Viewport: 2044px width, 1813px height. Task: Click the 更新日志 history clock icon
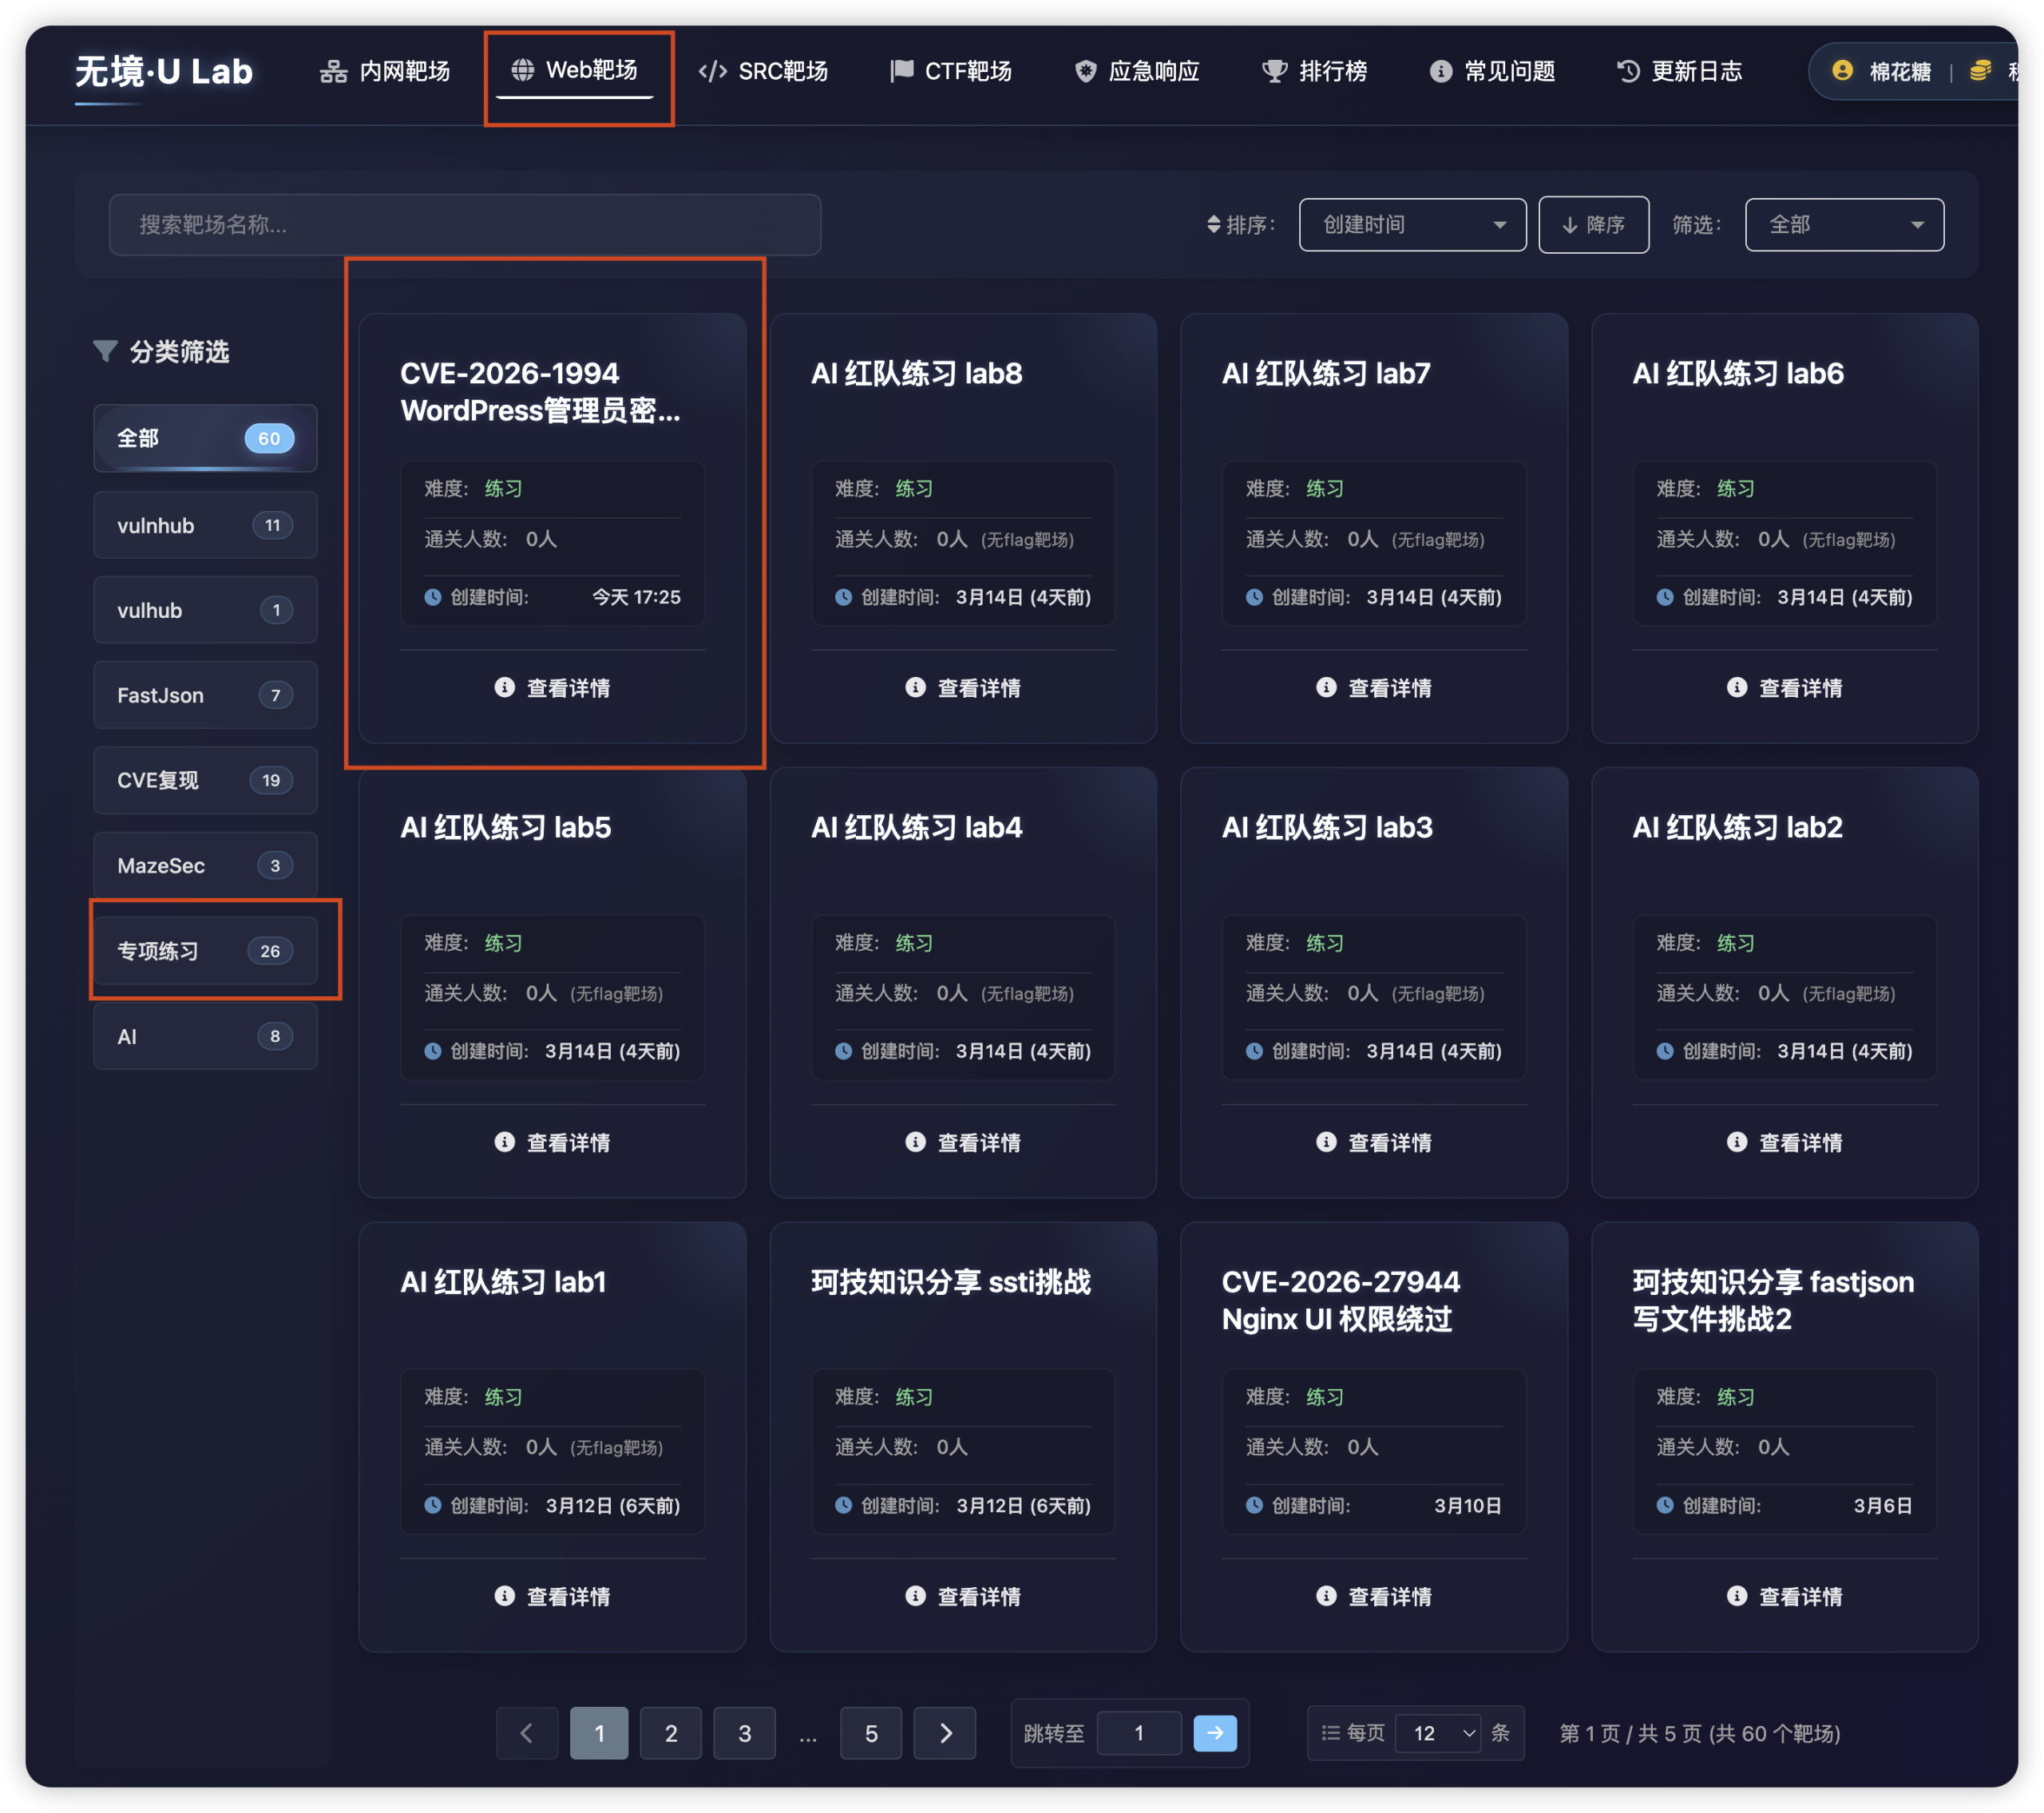pos(1628,71)
